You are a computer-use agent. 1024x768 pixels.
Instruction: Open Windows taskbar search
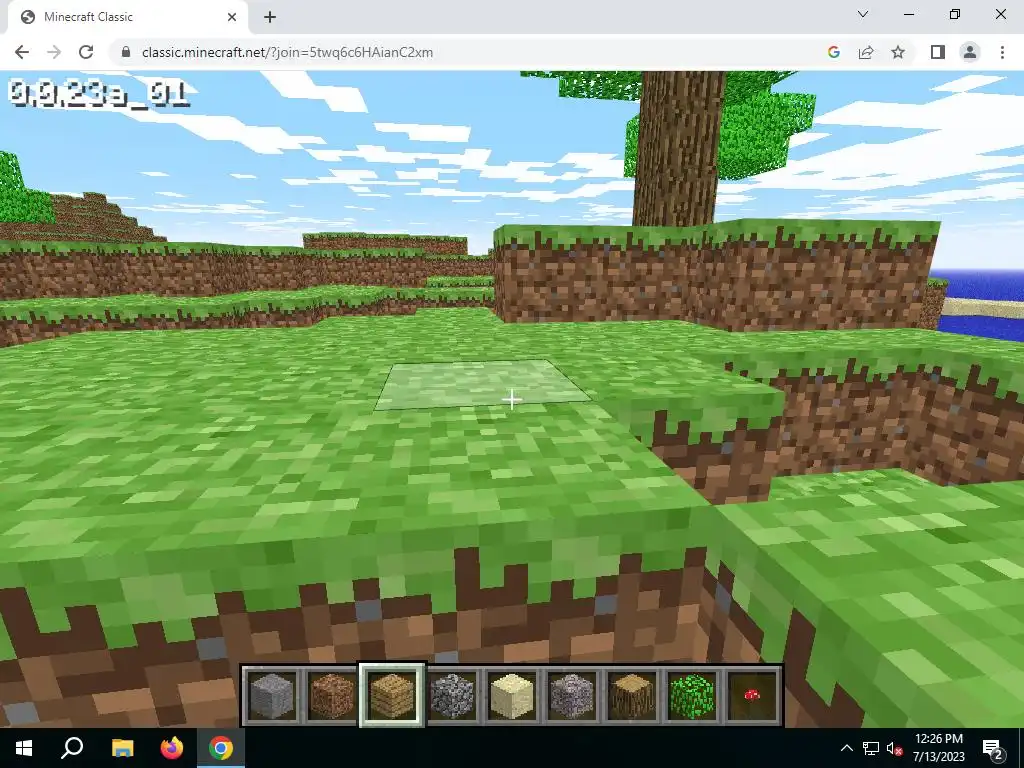click(x=72, y=748)
